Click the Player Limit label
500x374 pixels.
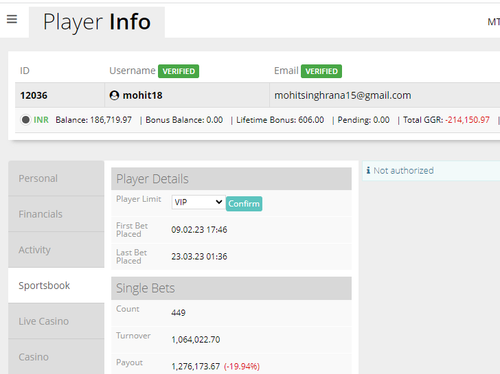click(139, 199)
